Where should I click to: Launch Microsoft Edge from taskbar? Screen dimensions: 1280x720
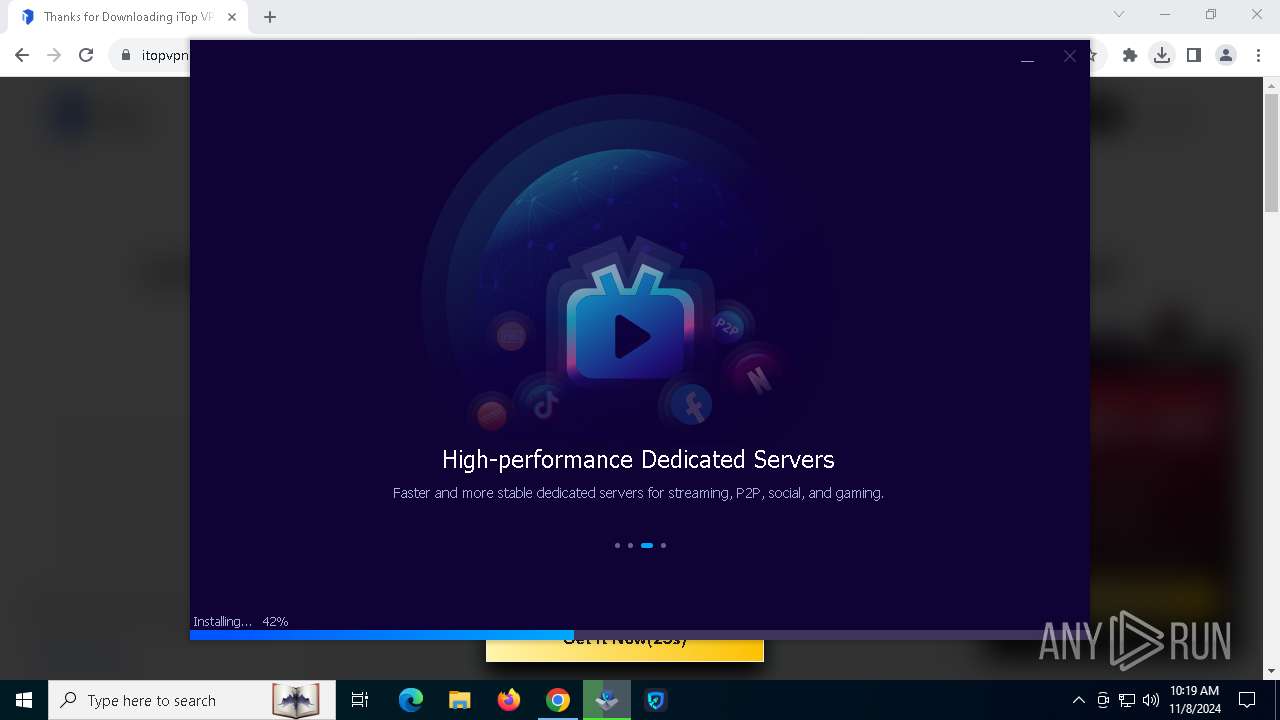point(411,700)
